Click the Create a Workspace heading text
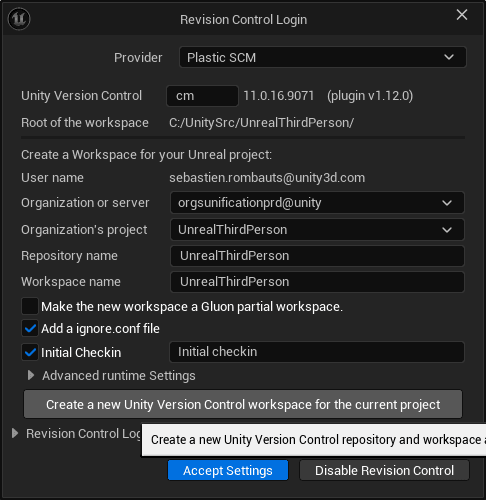 147,155
